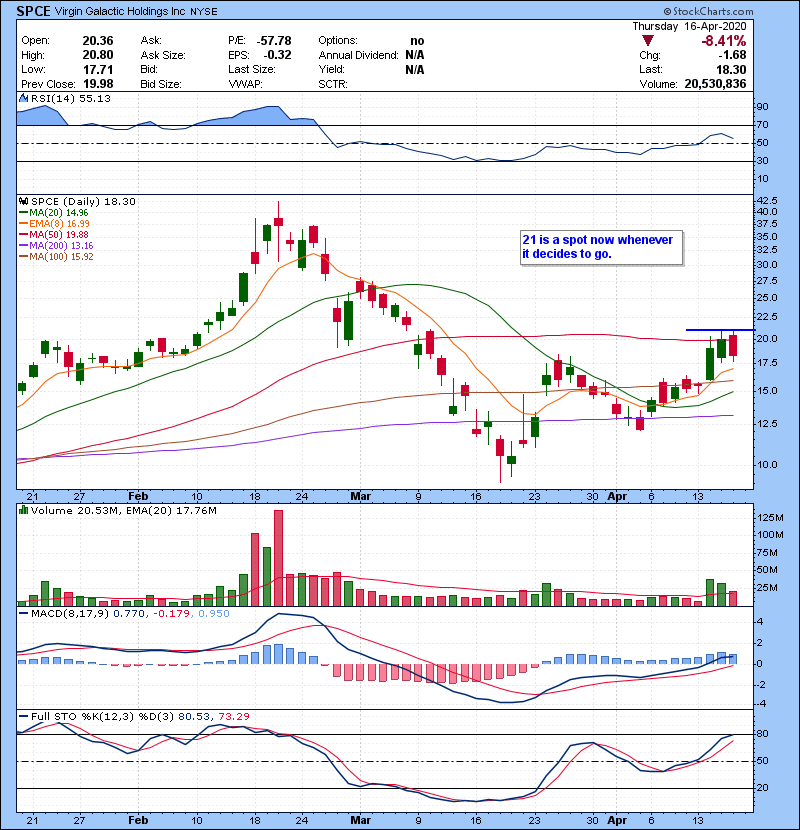Click the Apr label on price chart axis
Image resolution: width=800 pixels, height=830 pixels.
617,497
